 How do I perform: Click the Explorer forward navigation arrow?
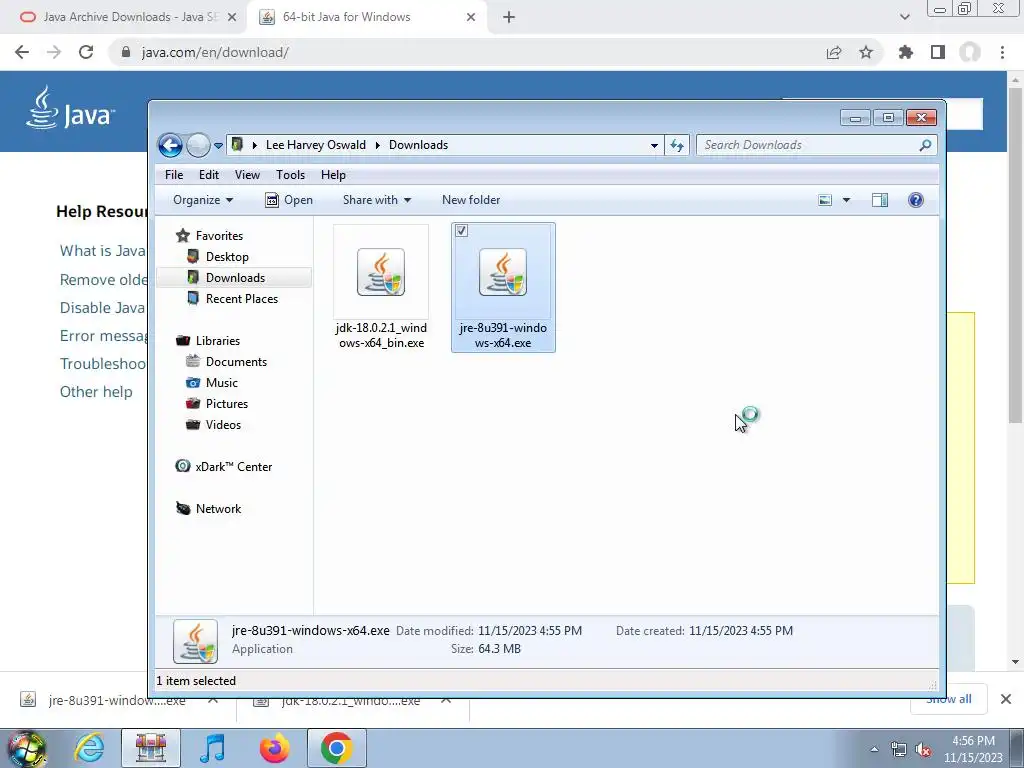coord(198,145)
